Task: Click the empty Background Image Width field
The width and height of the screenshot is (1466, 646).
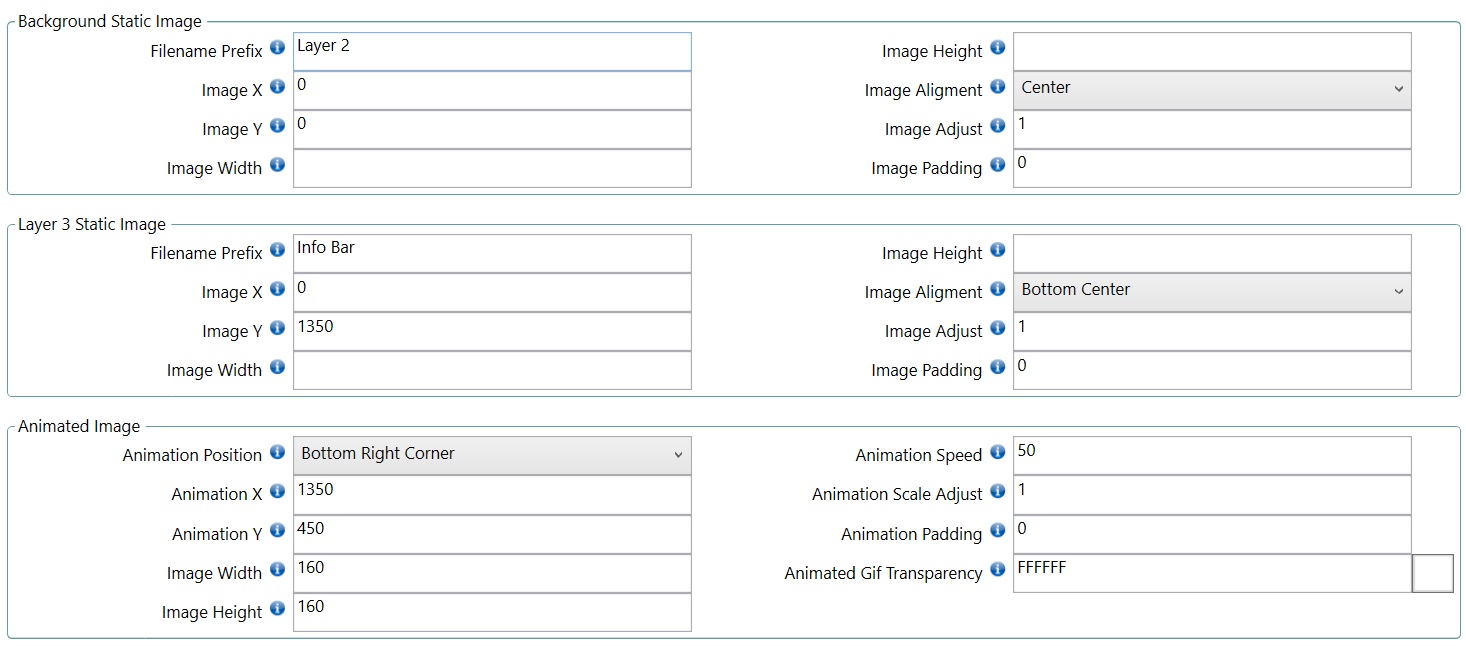Action: tap(491, 168)
